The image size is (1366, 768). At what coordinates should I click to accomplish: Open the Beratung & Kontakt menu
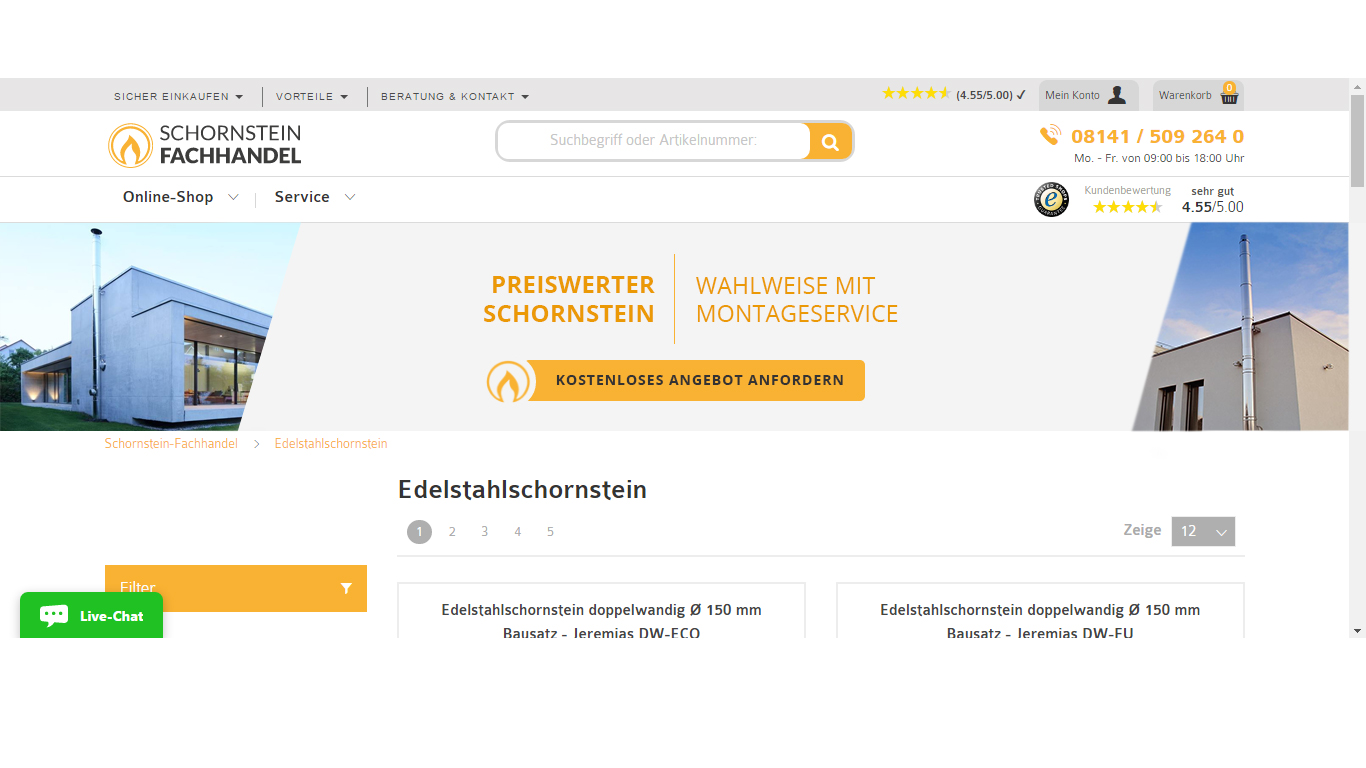(450, 96)
